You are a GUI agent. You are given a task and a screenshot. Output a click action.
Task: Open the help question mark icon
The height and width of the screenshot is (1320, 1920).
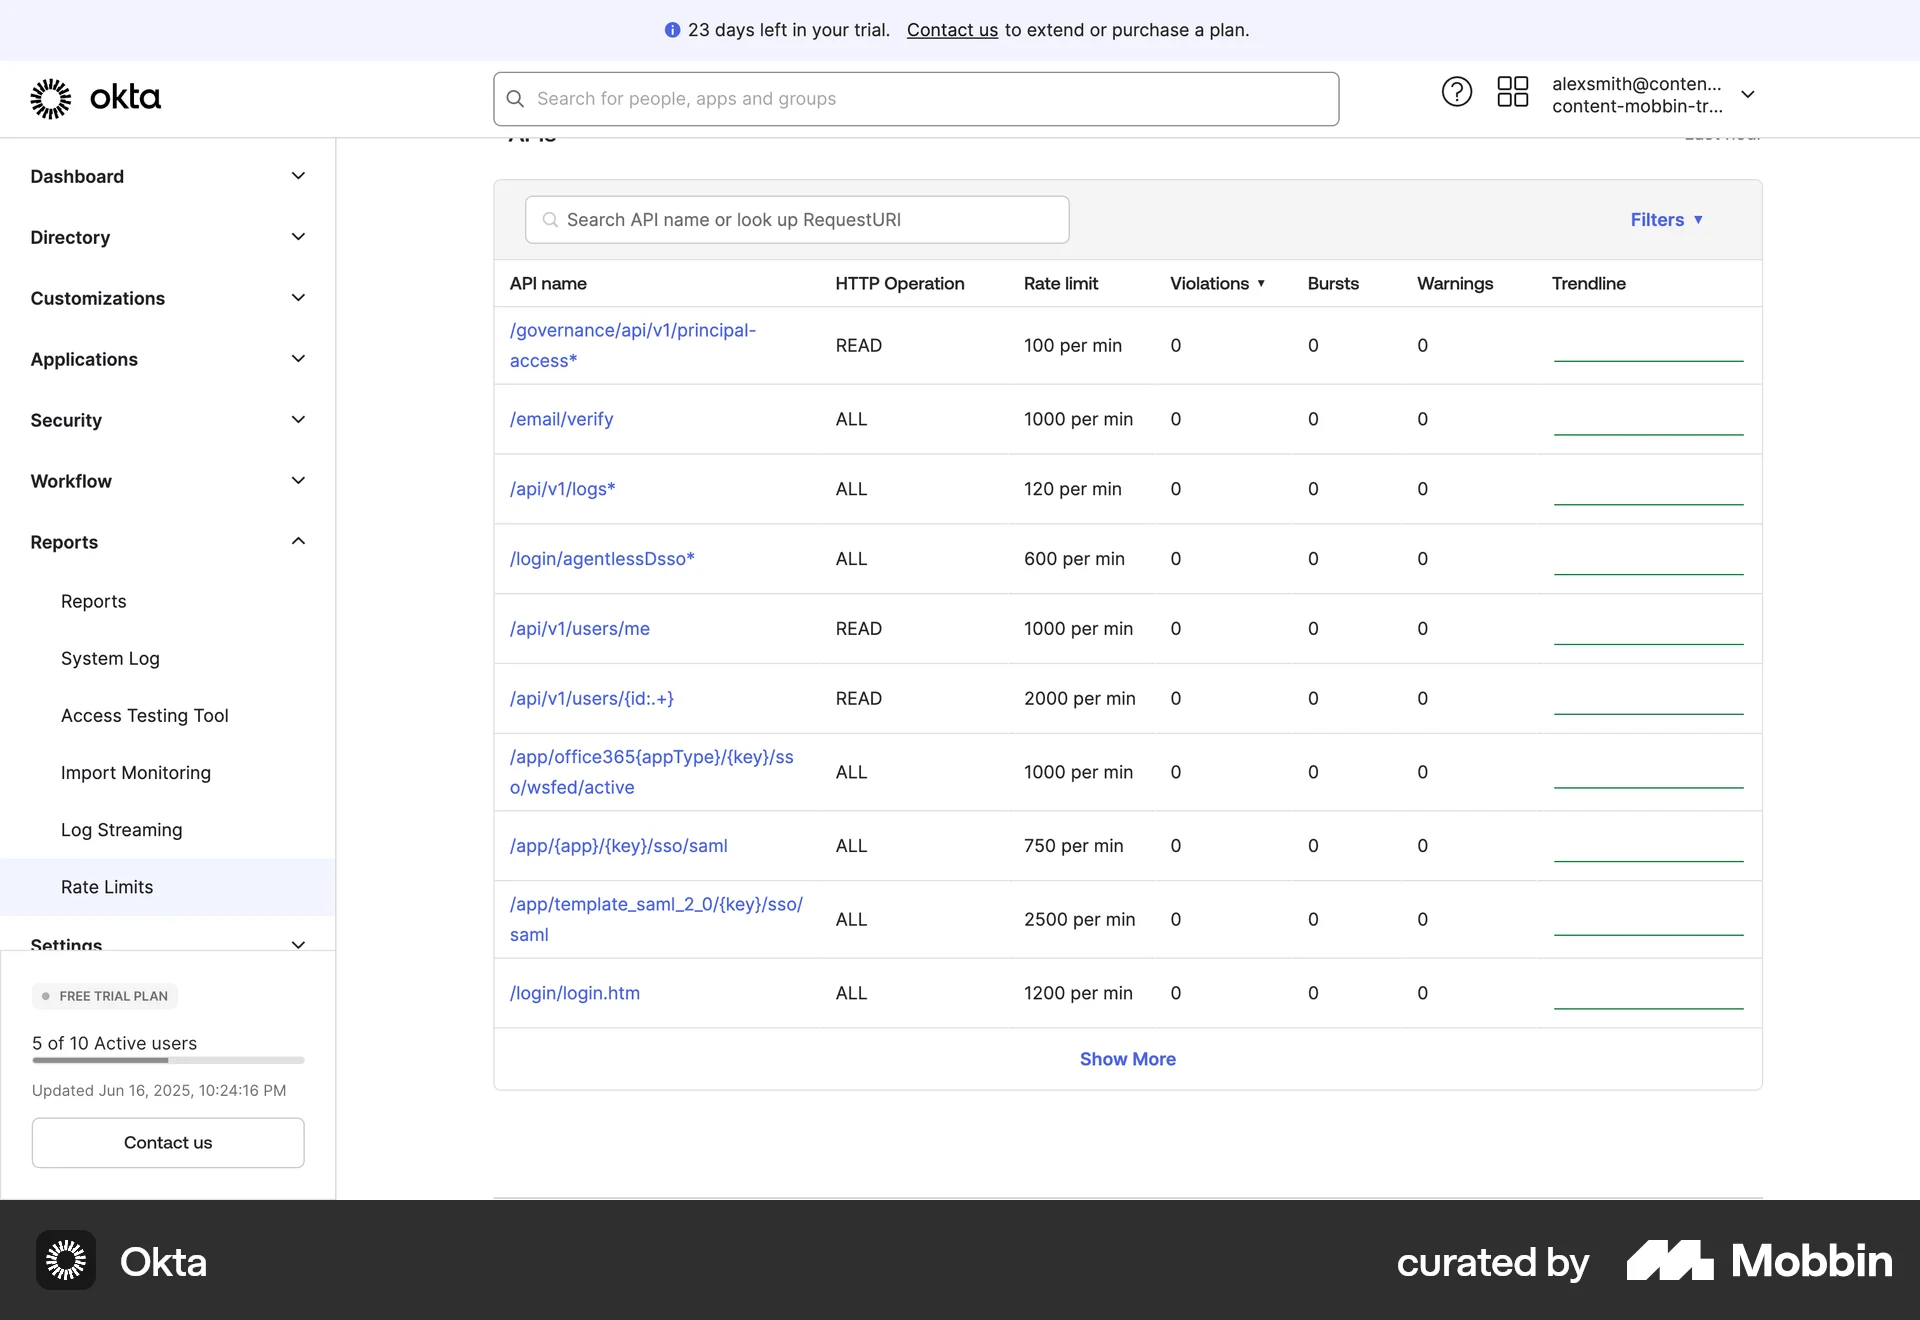tap(1456, 91)
